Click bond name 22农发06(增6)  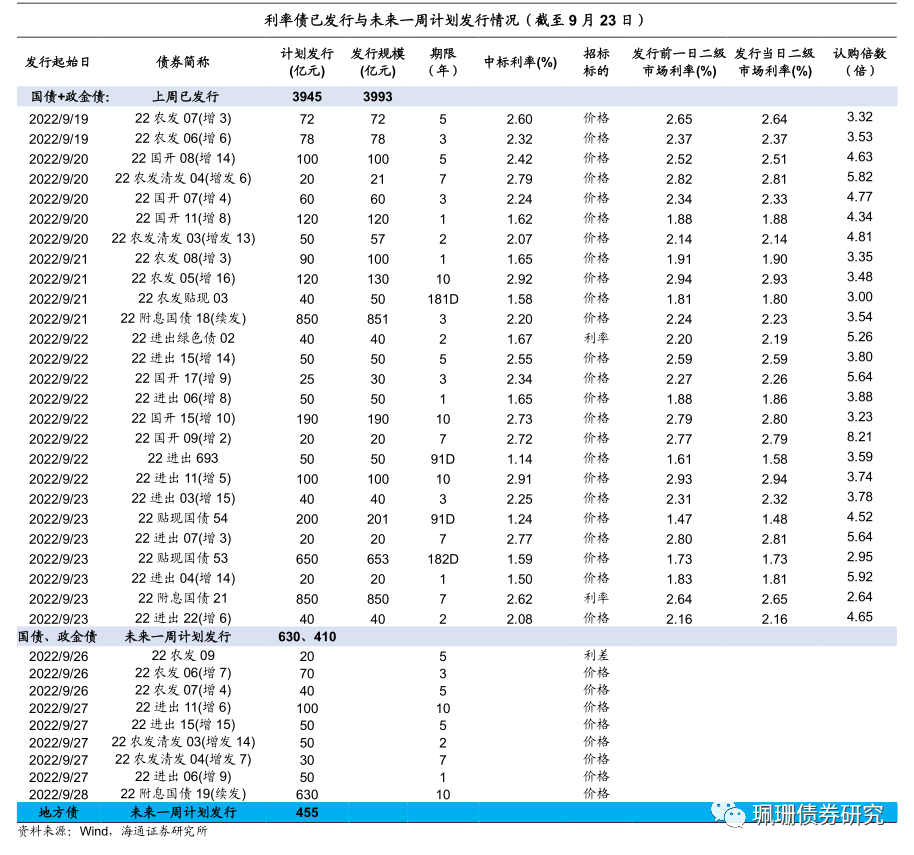[x=183, y=138]
